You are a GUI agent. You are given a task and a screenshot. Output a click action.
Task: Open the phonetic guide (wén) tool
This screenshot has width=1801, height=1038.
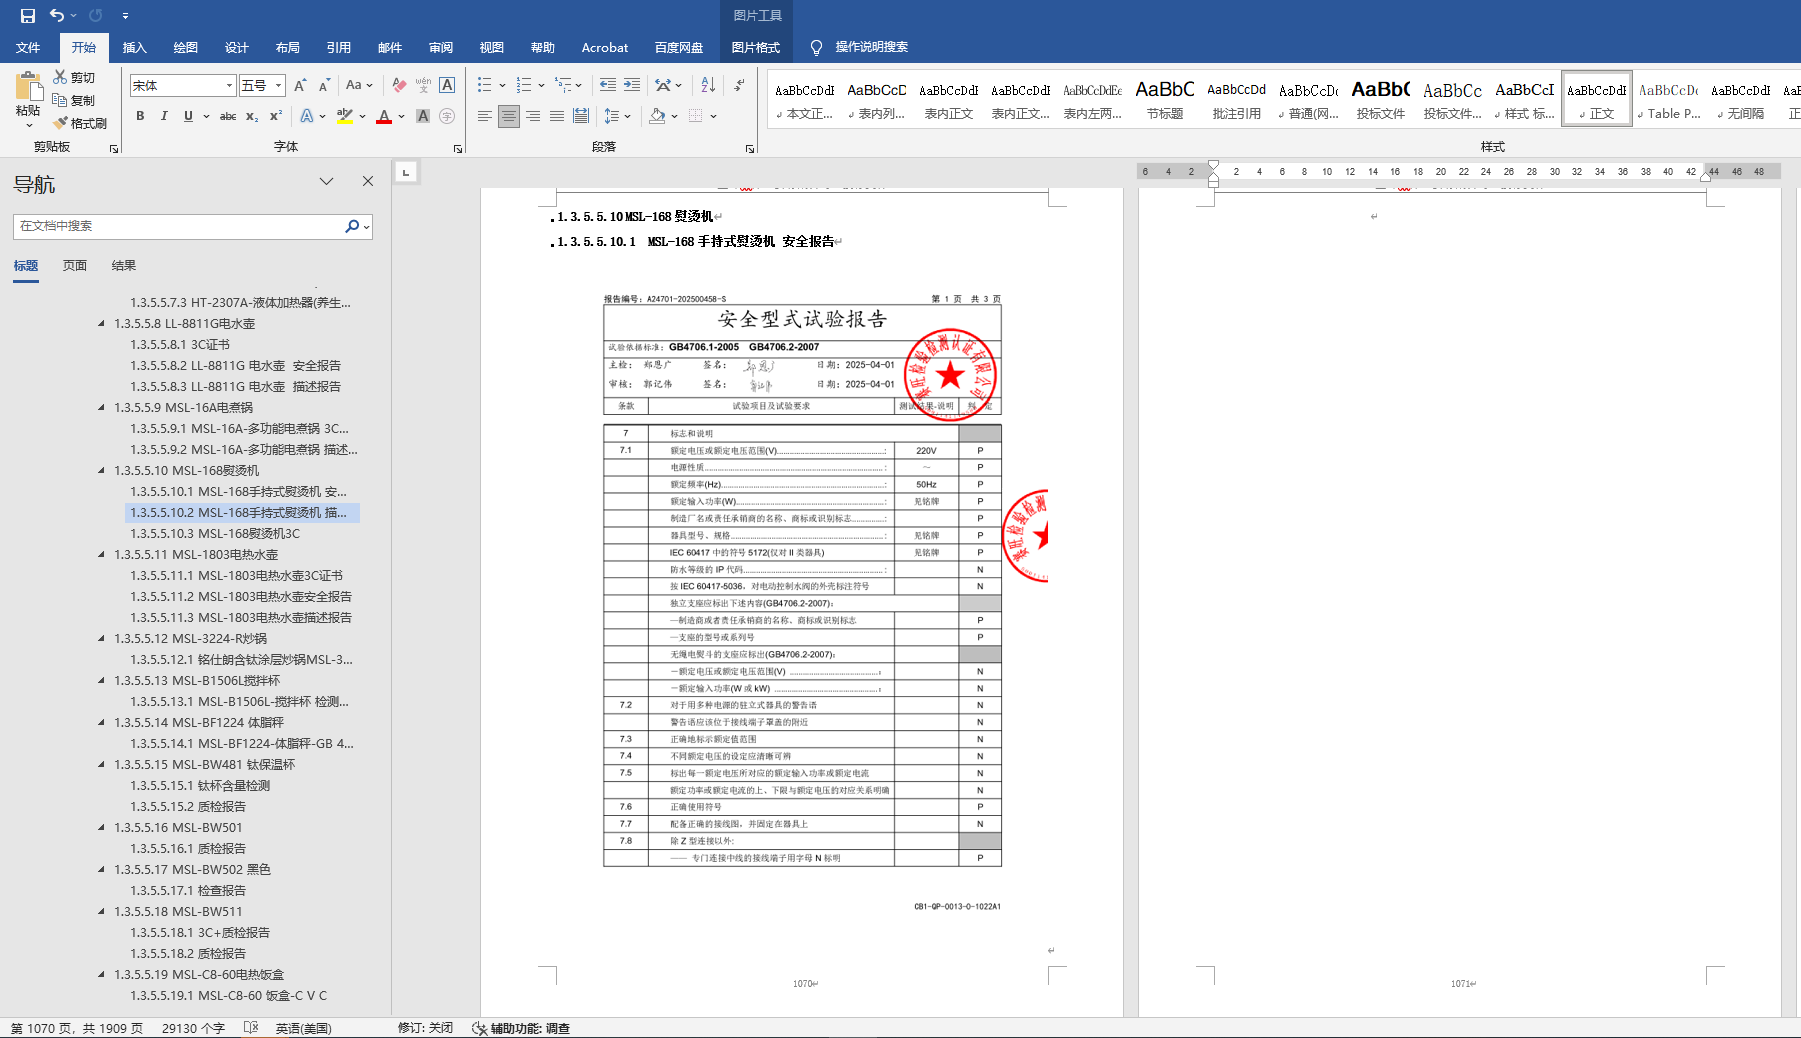423,86
